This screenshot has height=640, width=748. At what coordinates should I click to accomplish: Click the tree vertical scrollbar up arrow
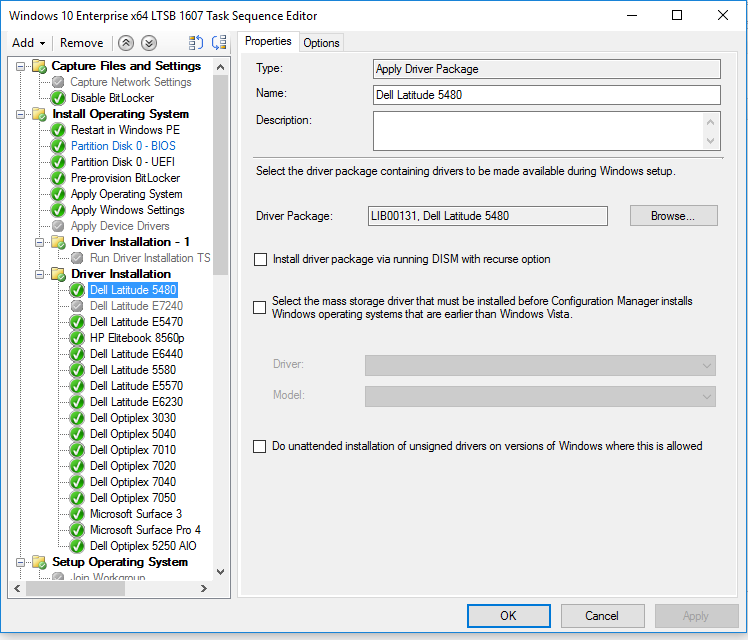point(220,67)
